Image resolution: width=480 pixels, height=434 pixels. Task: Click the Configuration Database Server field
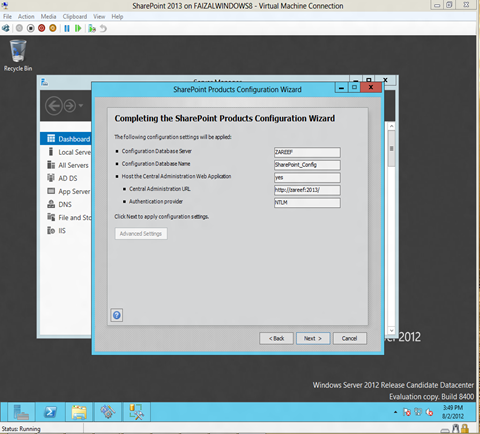pyautogui.click(x=307, y=152)
